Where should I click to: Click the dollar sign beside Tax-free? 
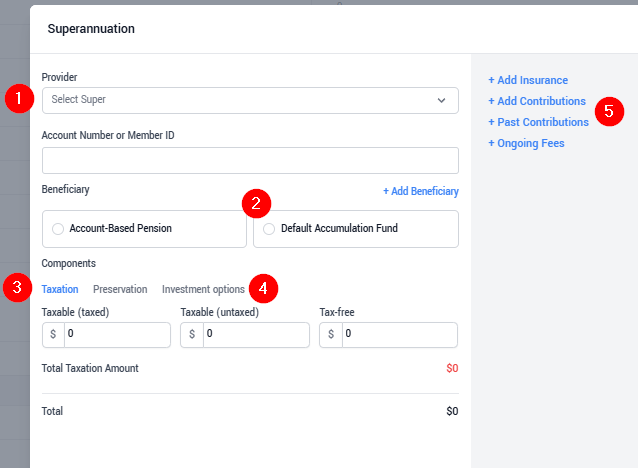tap(331, 335)
